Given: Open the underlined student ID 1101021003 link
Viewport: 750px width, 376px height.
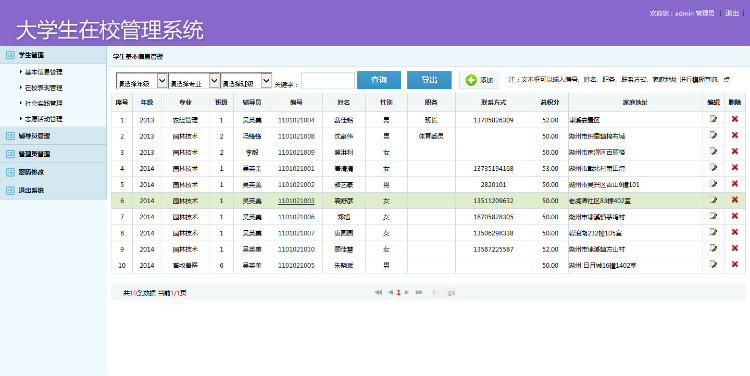Looking at the screenshot, I should pyautogui.click(x=296, y=201).
